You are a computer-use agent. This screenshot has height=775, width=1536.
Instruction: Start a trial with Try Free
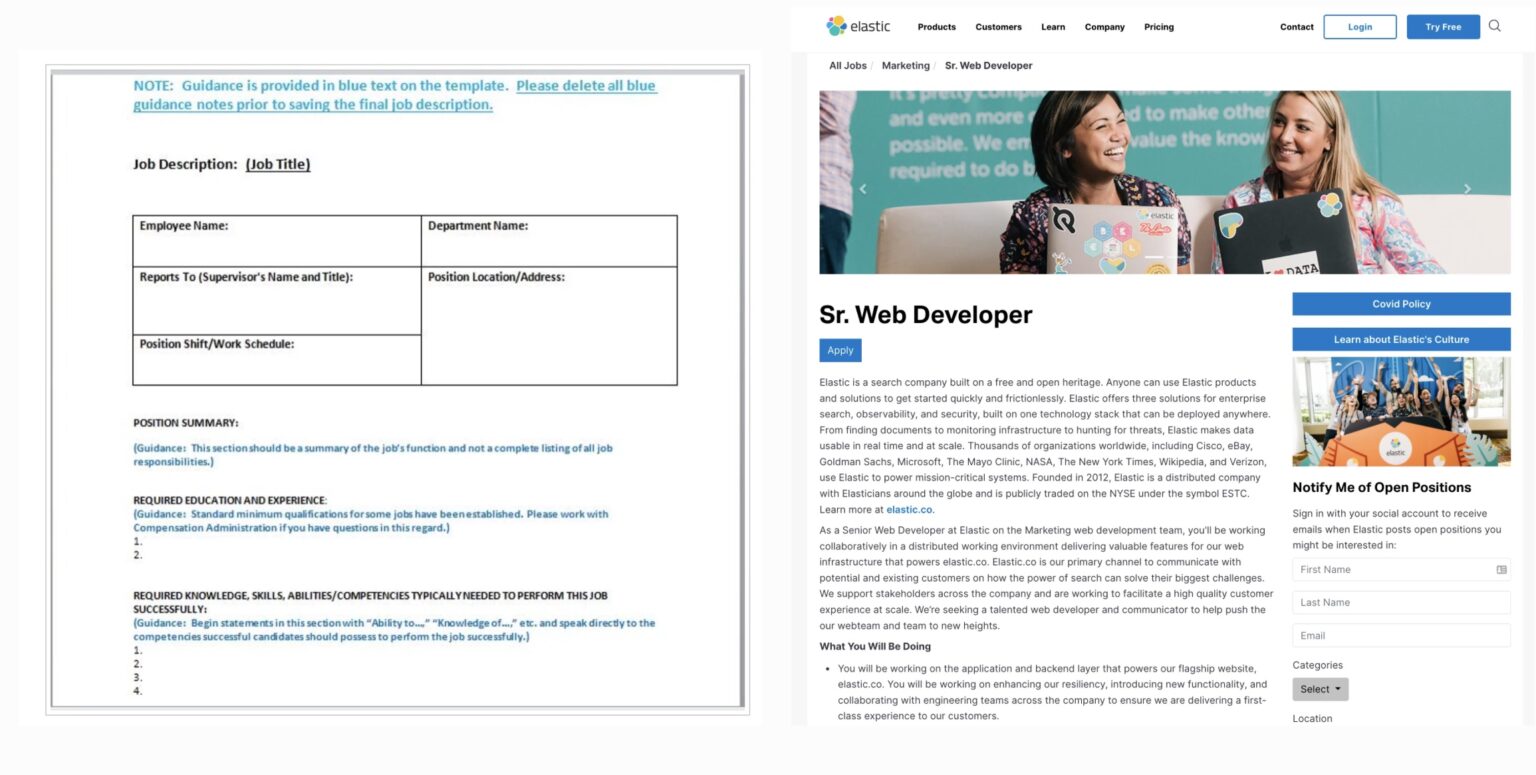point(1443,27)
